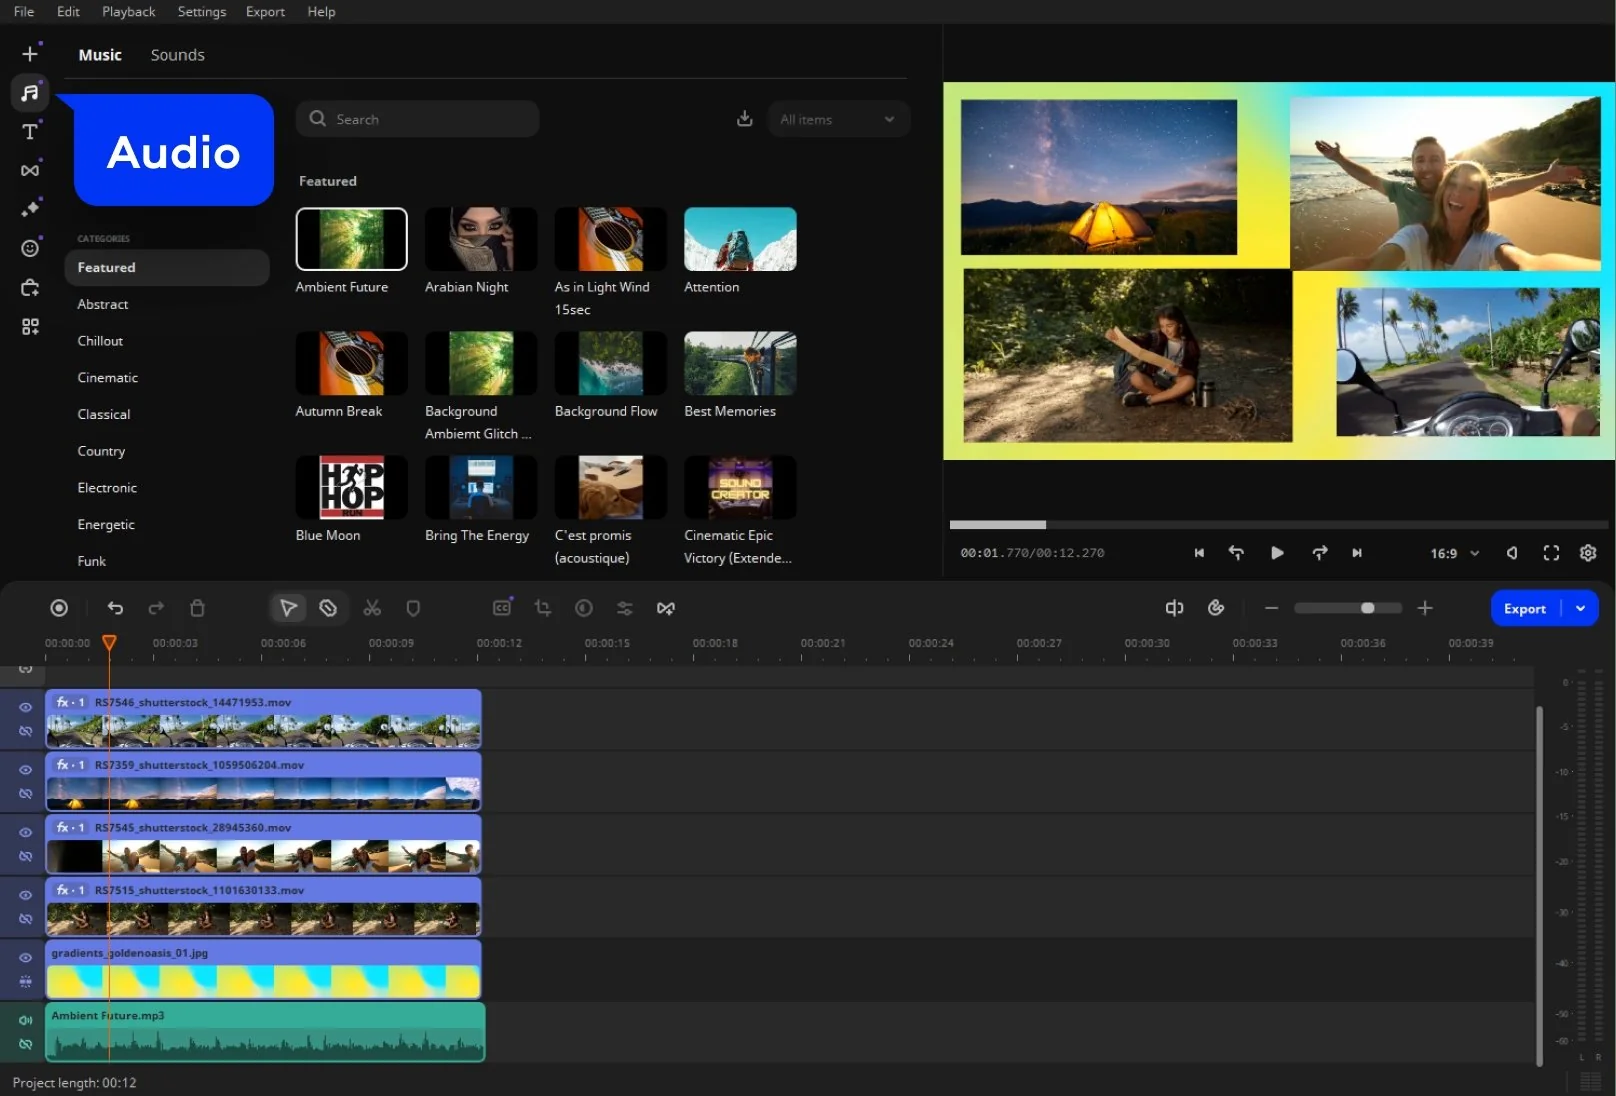Expand the Export options arrow
1616x1096 pixels.
(x=1580, y=608)
